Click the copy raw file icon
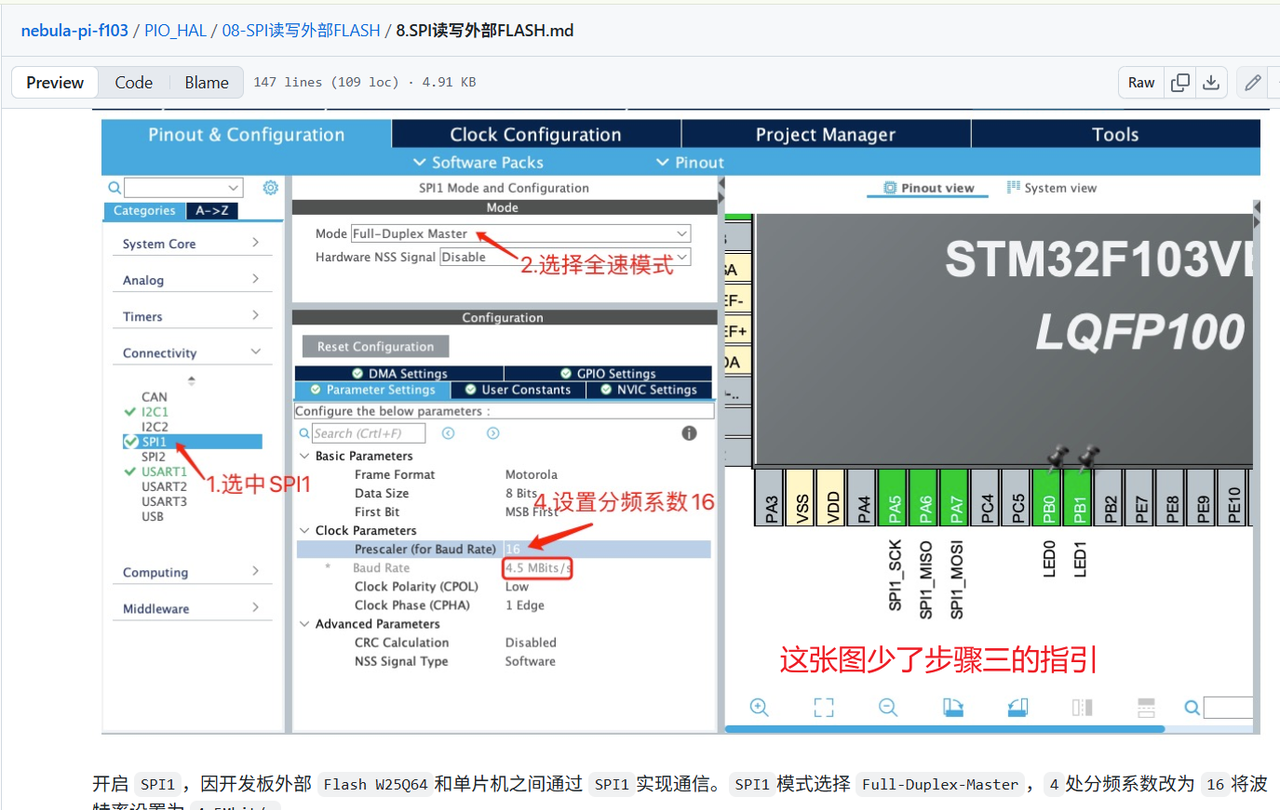This screenshot has width=1280, height=810. tap(1181, 83)
